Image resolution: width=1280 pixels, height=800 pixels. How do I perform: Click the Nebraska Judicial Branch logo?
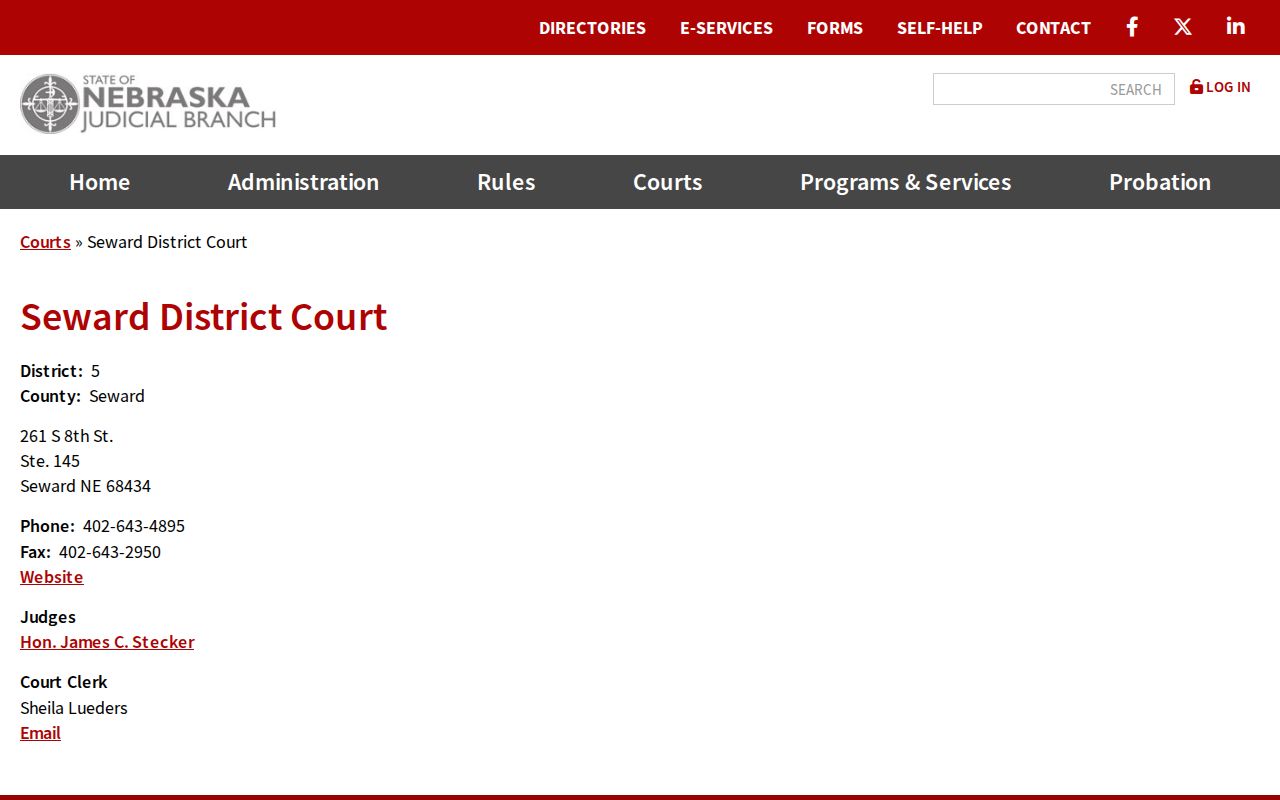coord(148,103)
